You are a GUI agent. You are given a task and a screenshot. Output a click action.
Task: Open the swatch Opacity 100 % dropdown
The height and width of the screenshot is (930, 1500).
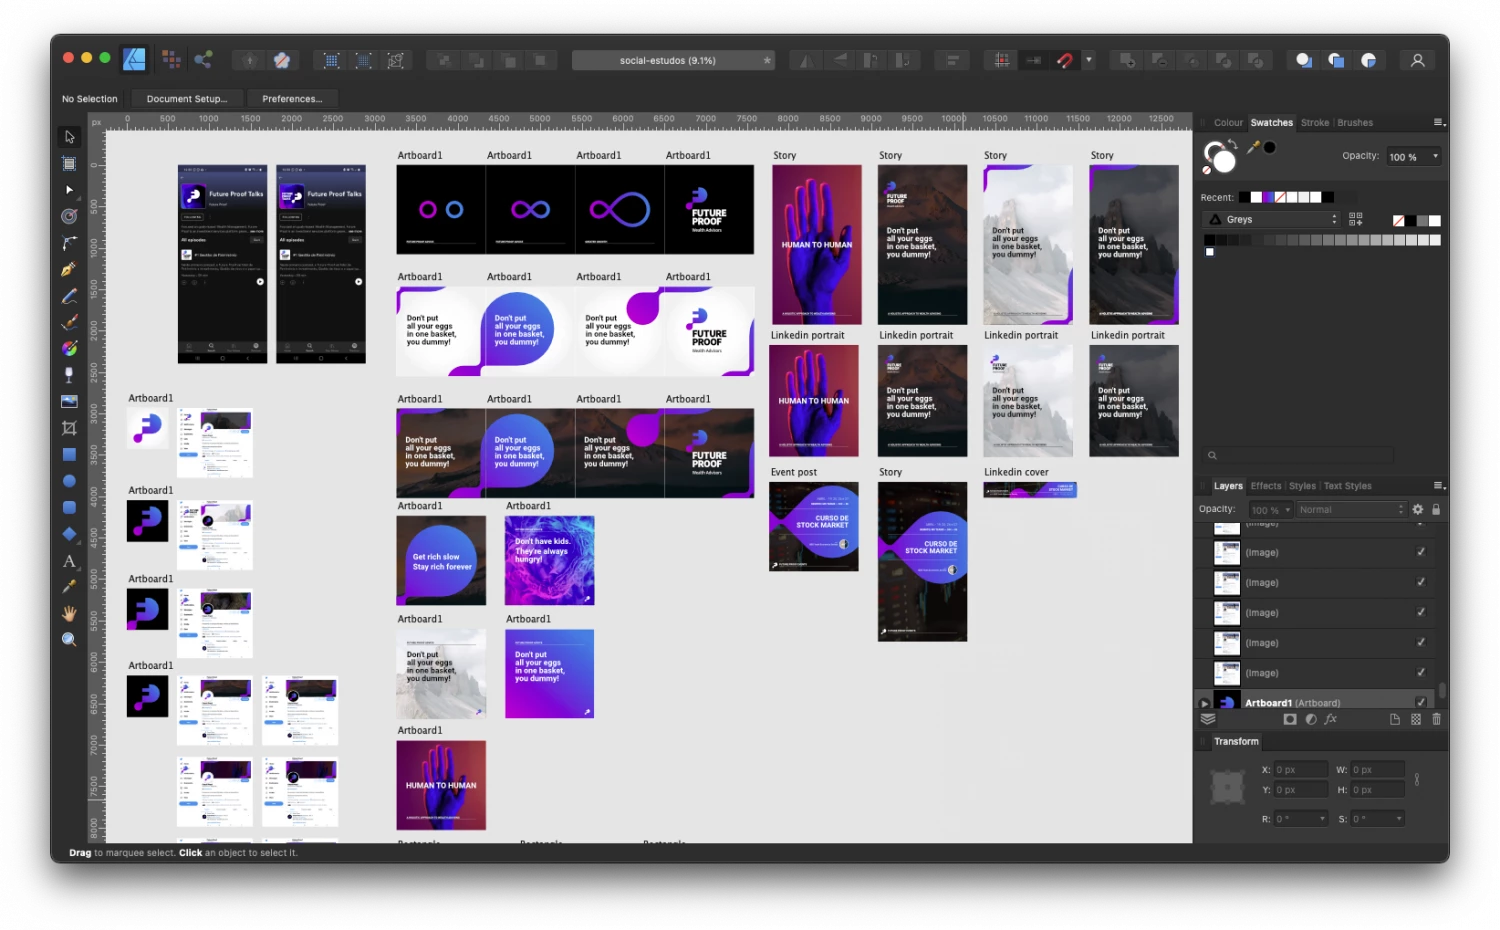point(1413,157)
